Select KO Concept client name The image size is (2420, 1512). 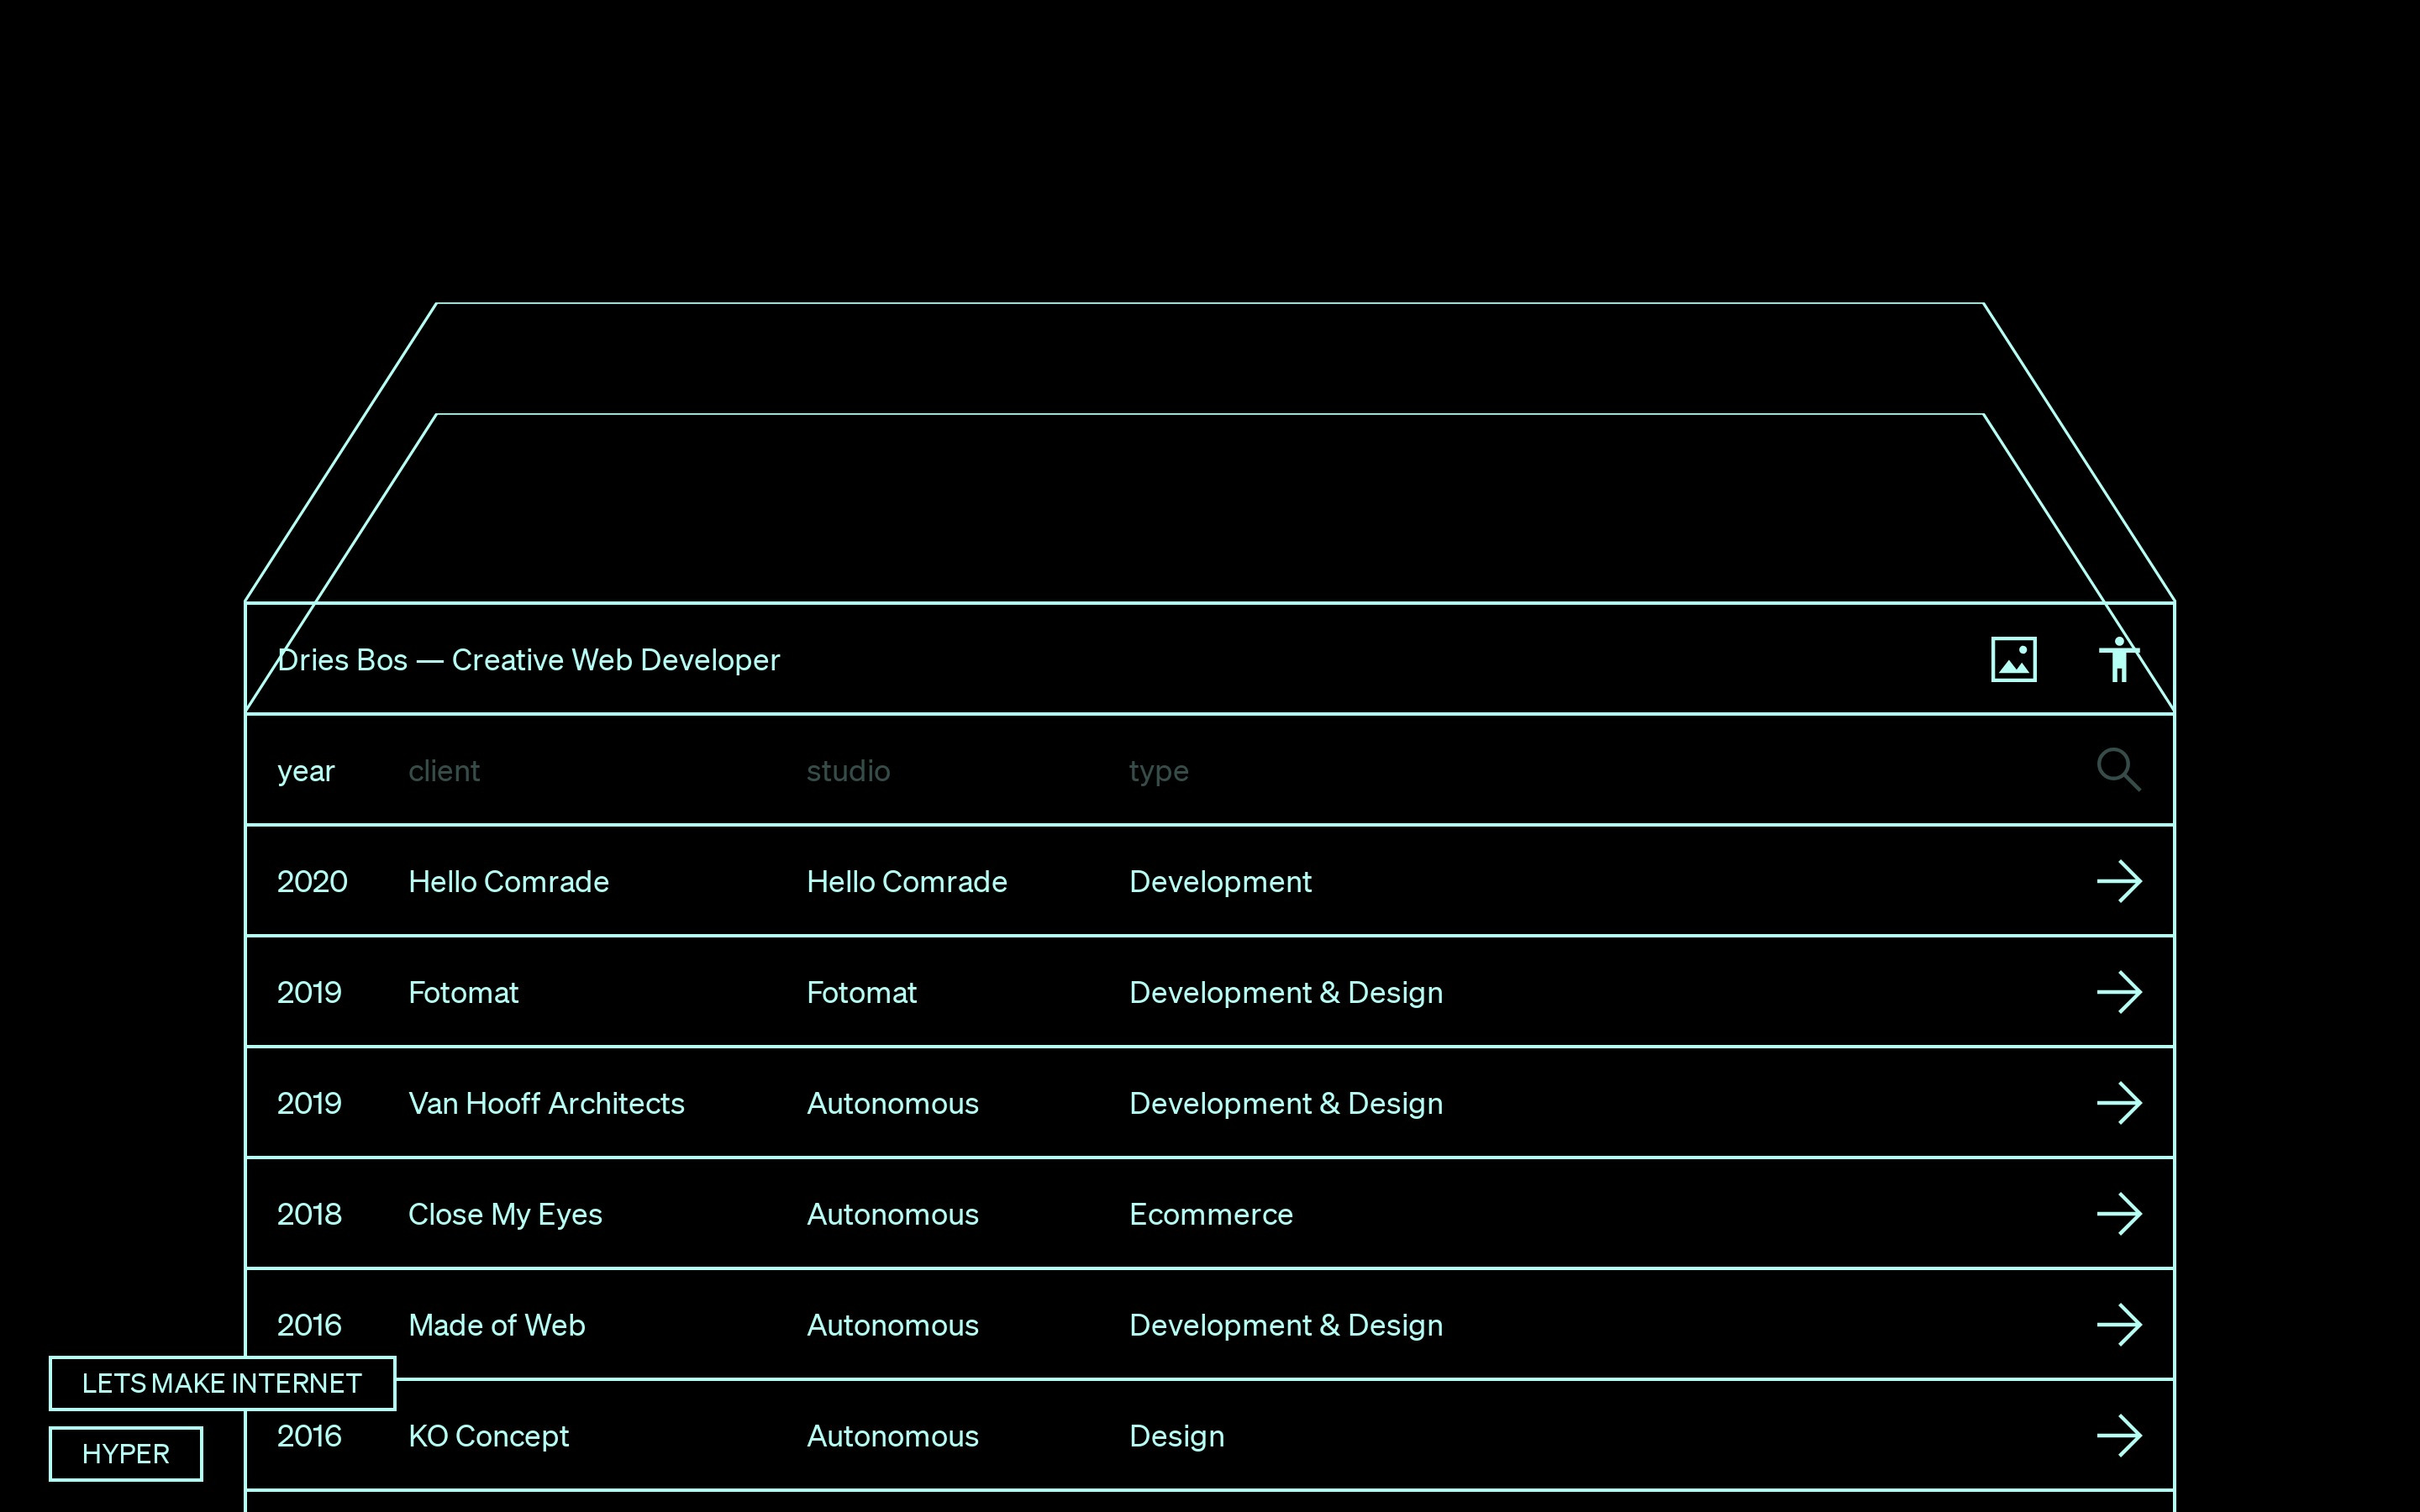pos(488,1436)
